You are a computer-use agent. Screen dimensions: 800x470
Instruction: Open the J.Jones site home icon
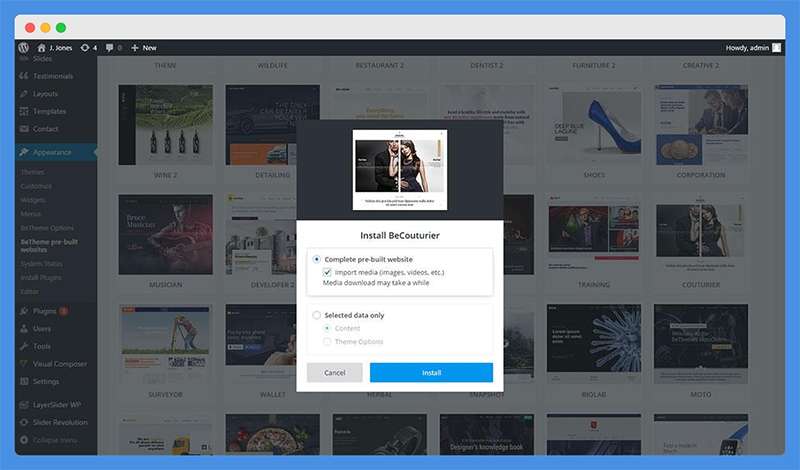tap(41, 47)
